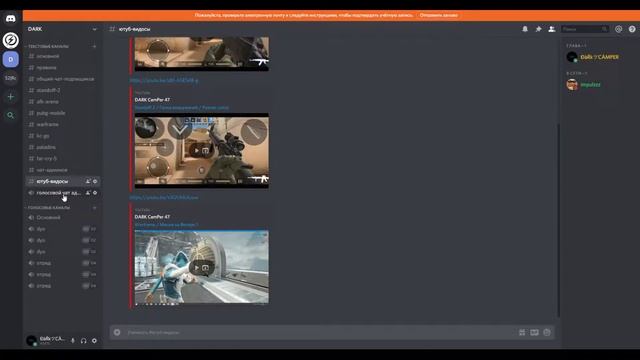Collapse the text channels category
640x360 pixels.
coord(48,47)
